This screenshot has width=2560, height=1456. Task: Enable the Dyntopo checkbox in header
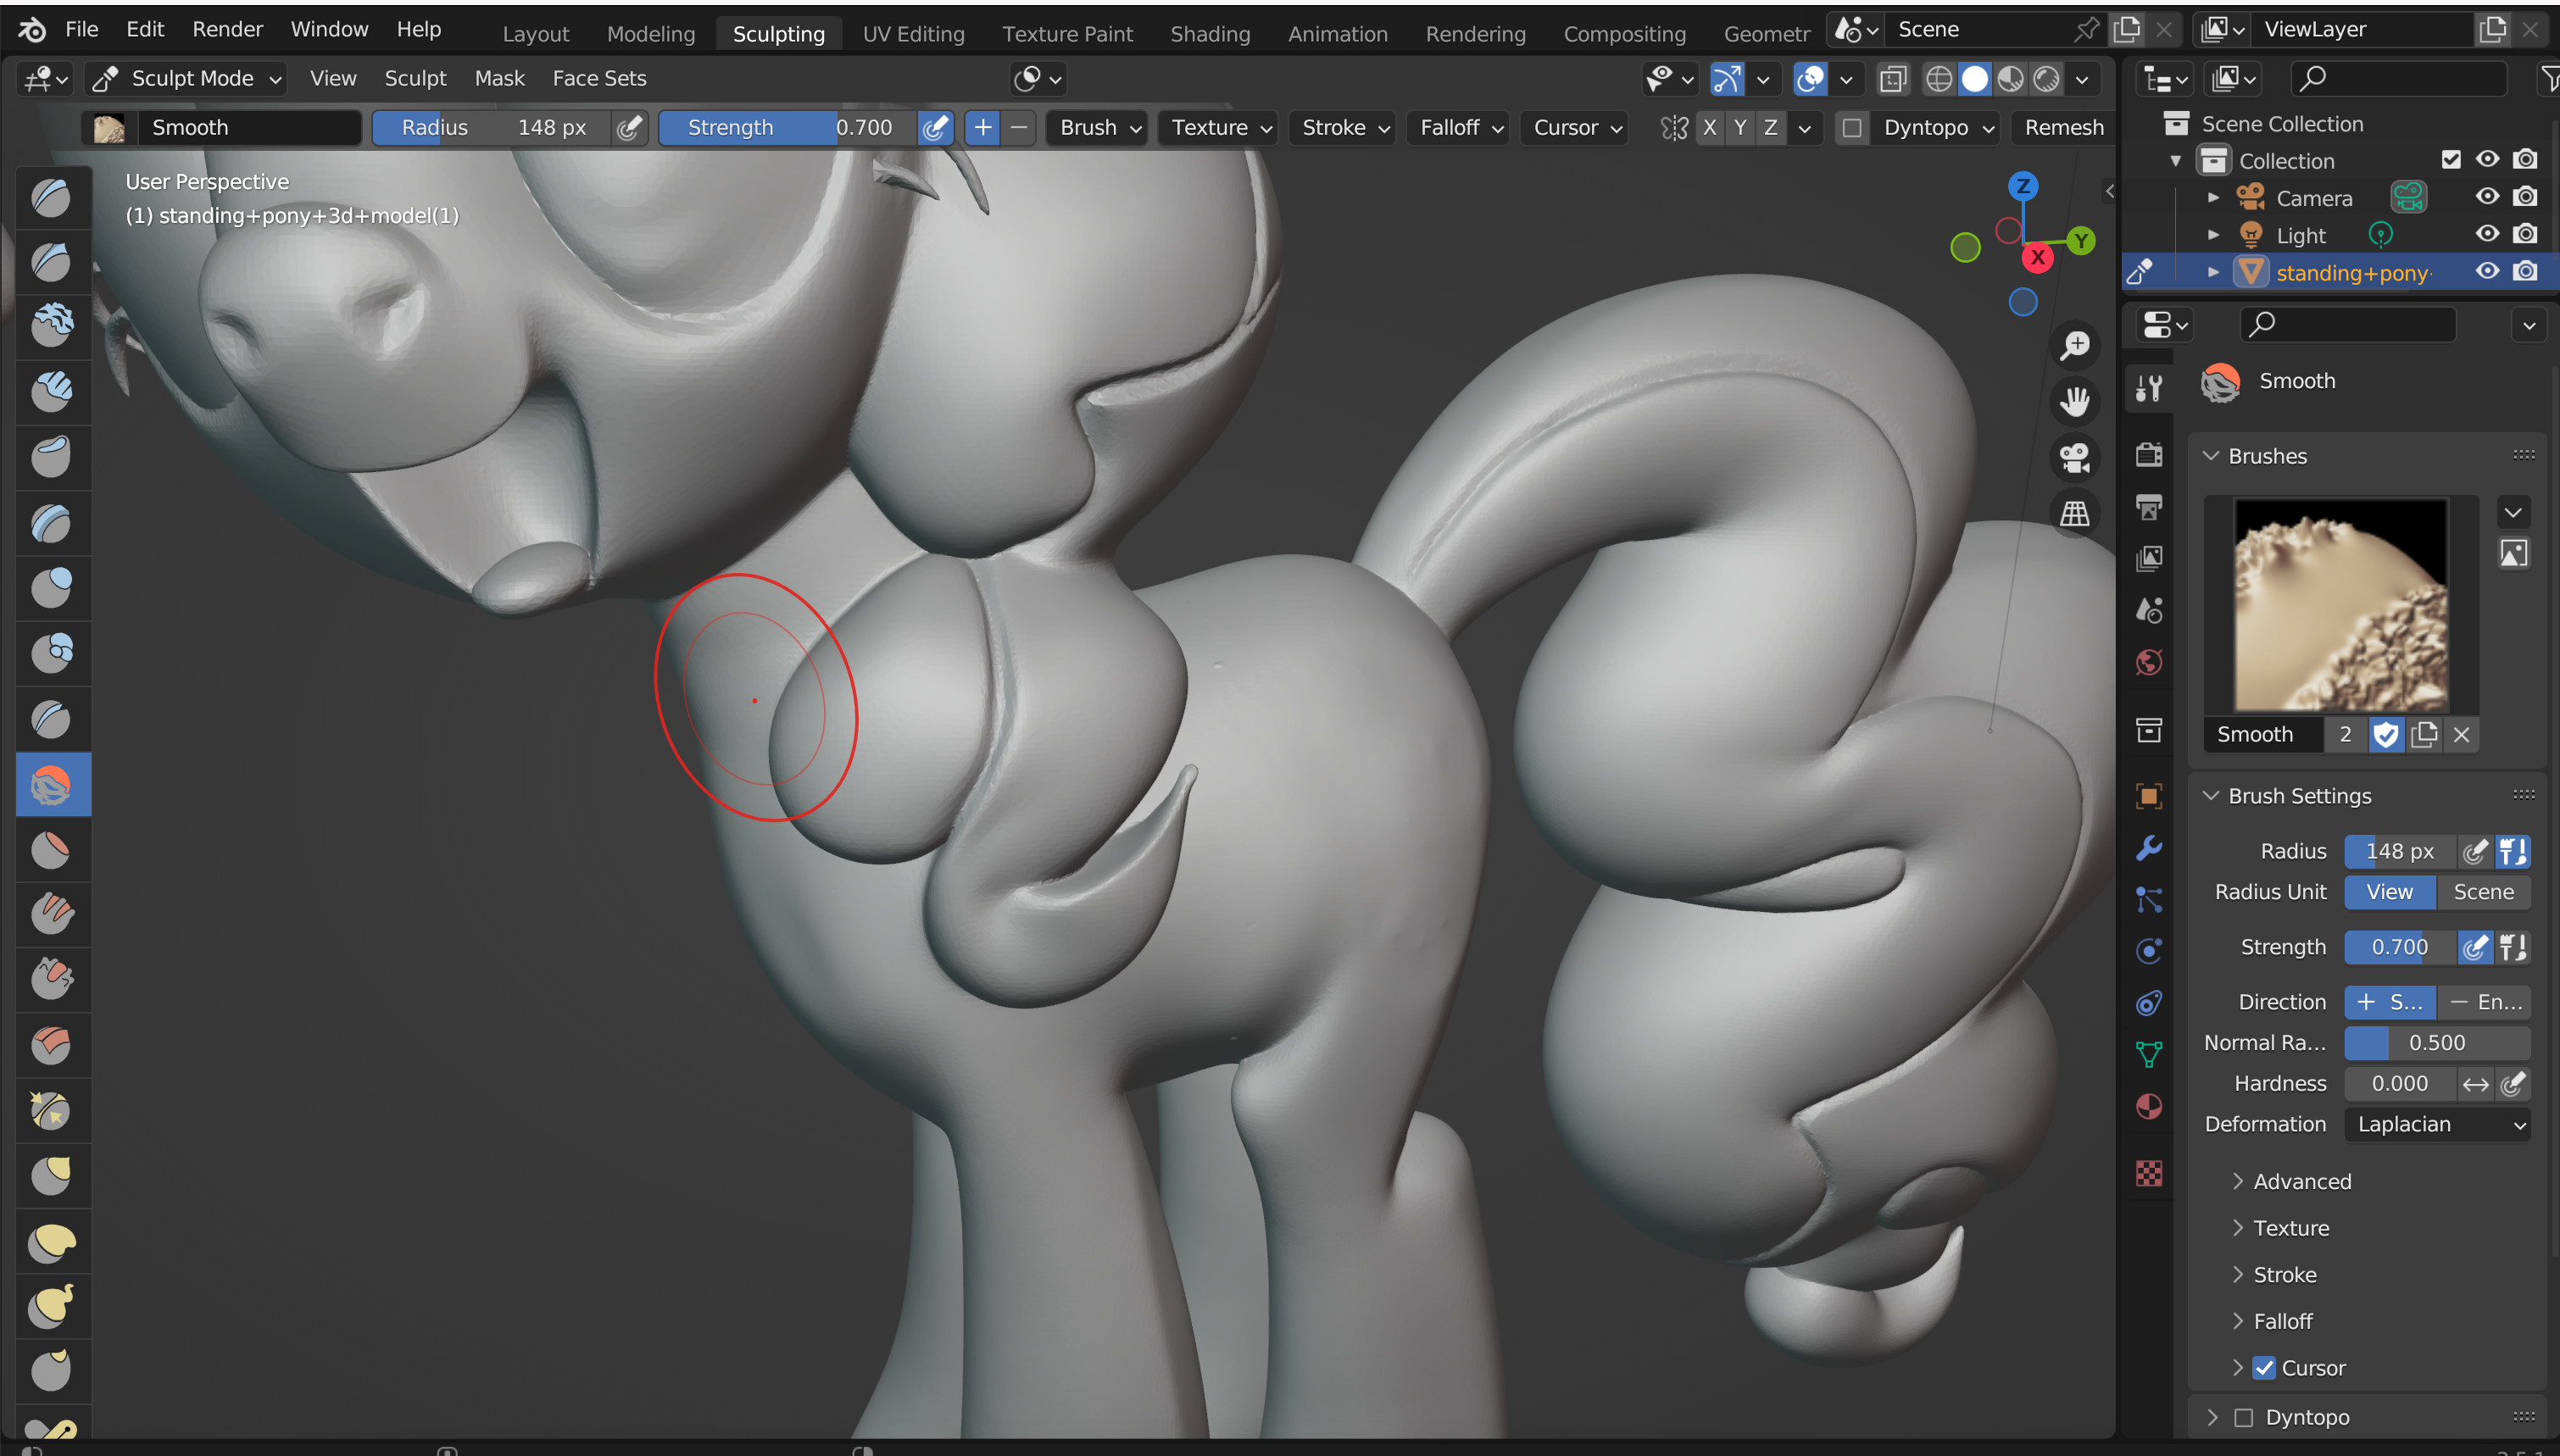[x=1852, y=128]
